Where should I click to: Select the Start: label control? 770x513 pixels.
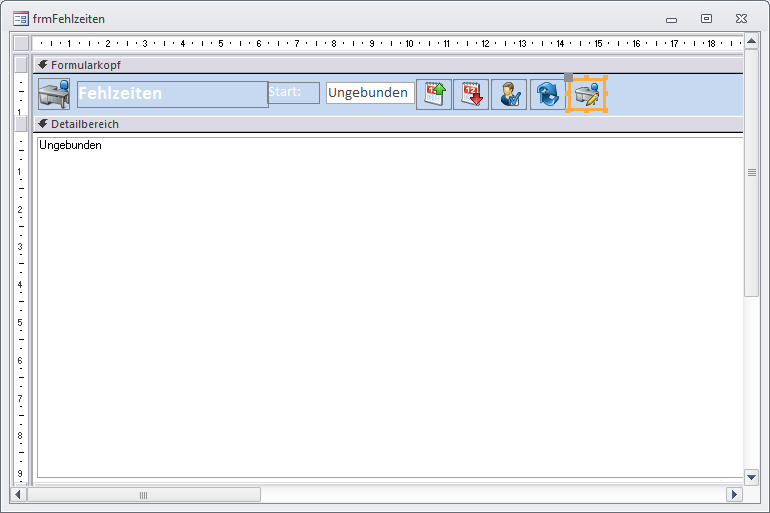(x=294, y=93)
